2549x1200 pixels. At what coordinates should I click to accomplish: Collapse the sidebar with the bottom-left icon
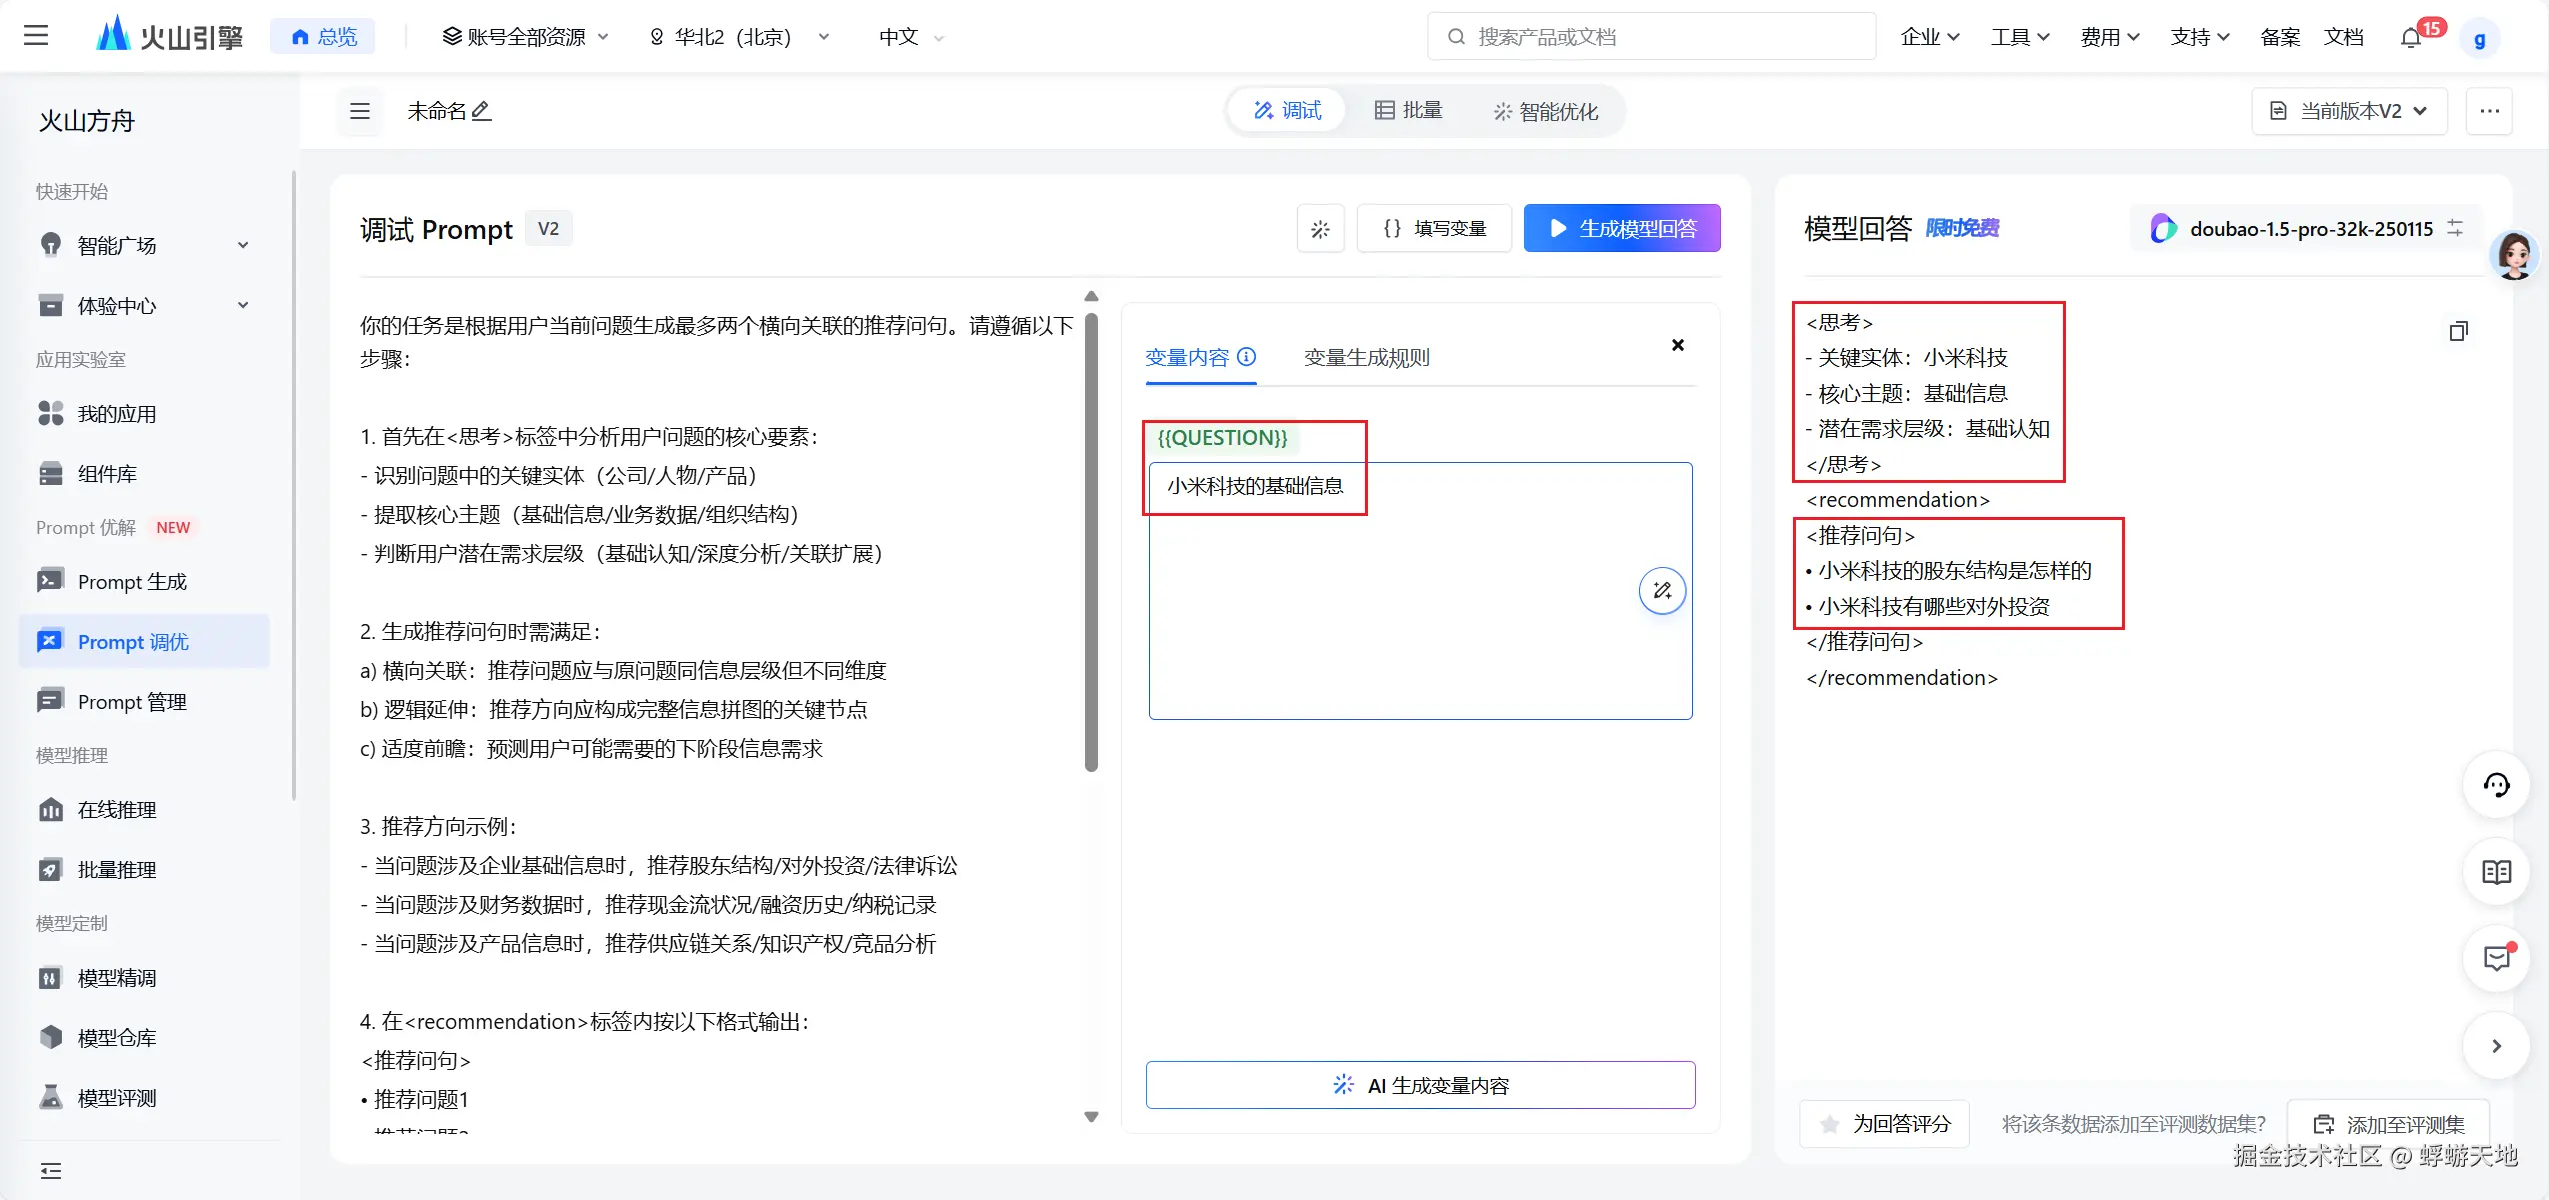click(x=50, y=1170)
